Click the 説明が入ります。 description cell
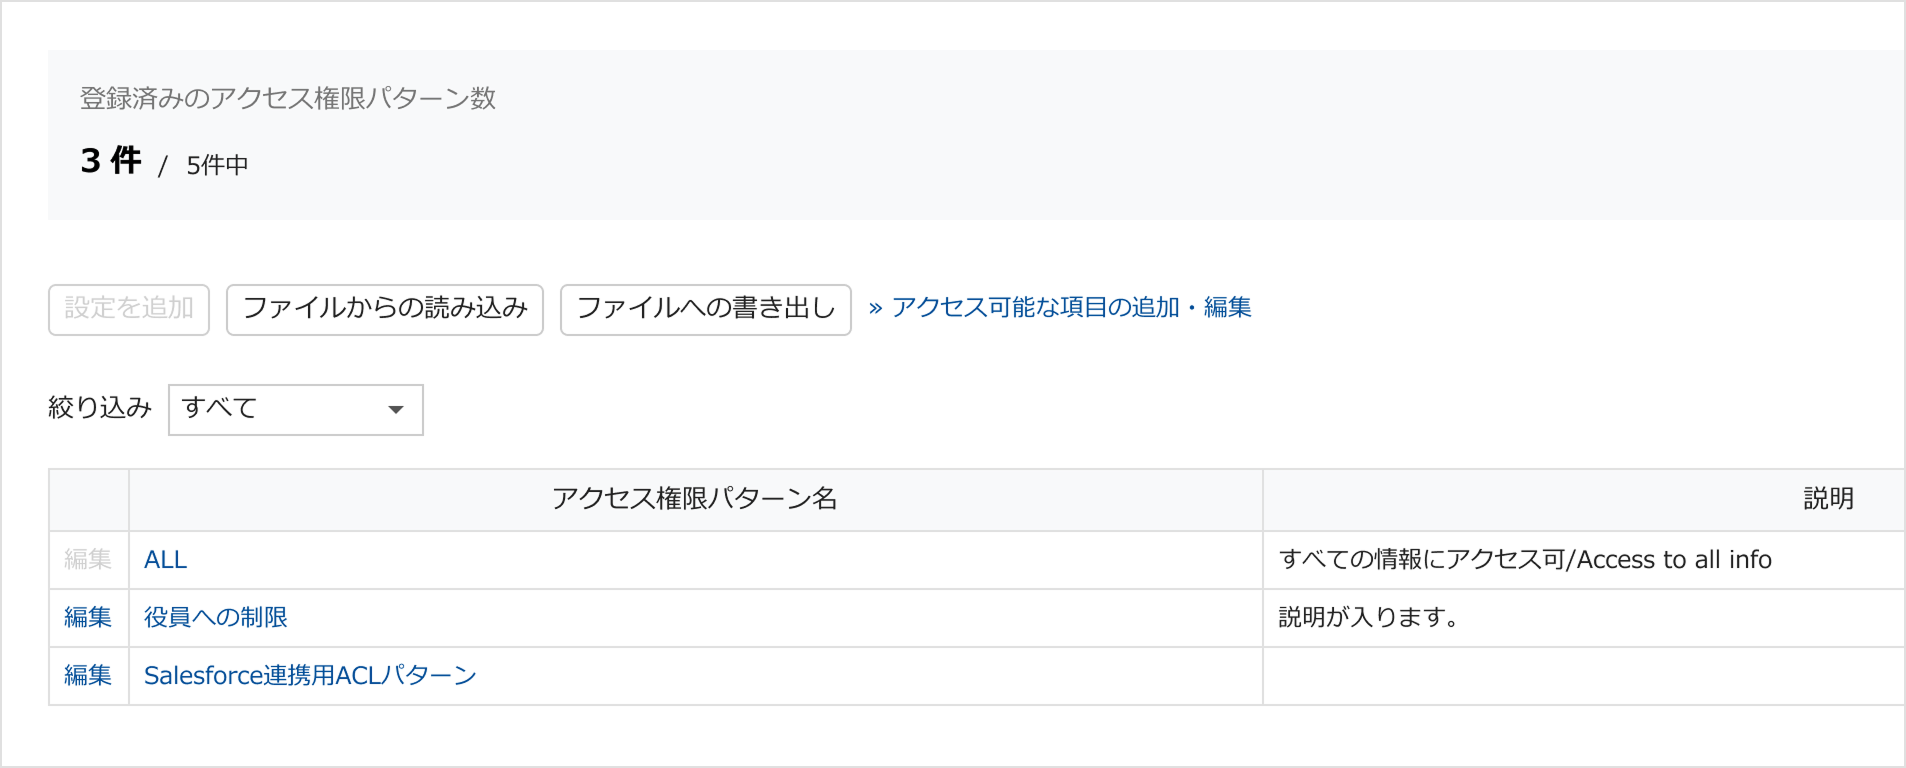1906x768 pixels. pyautogui.click(x=1368, y=618)
